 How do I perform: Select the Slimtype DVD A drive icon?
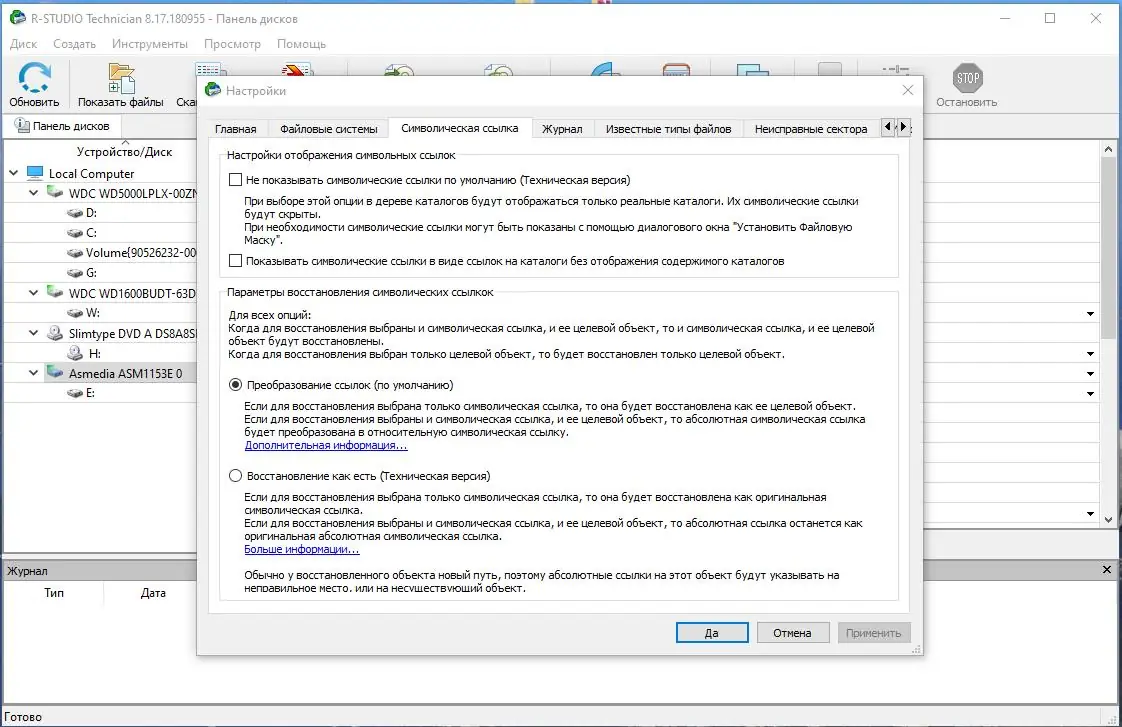coord(55,332)
